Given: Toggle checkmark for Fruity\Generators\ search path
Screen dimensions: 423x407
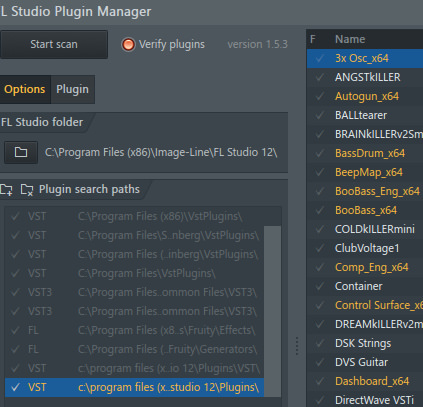Looking at the screenshot, I should [x=15, y=349].
